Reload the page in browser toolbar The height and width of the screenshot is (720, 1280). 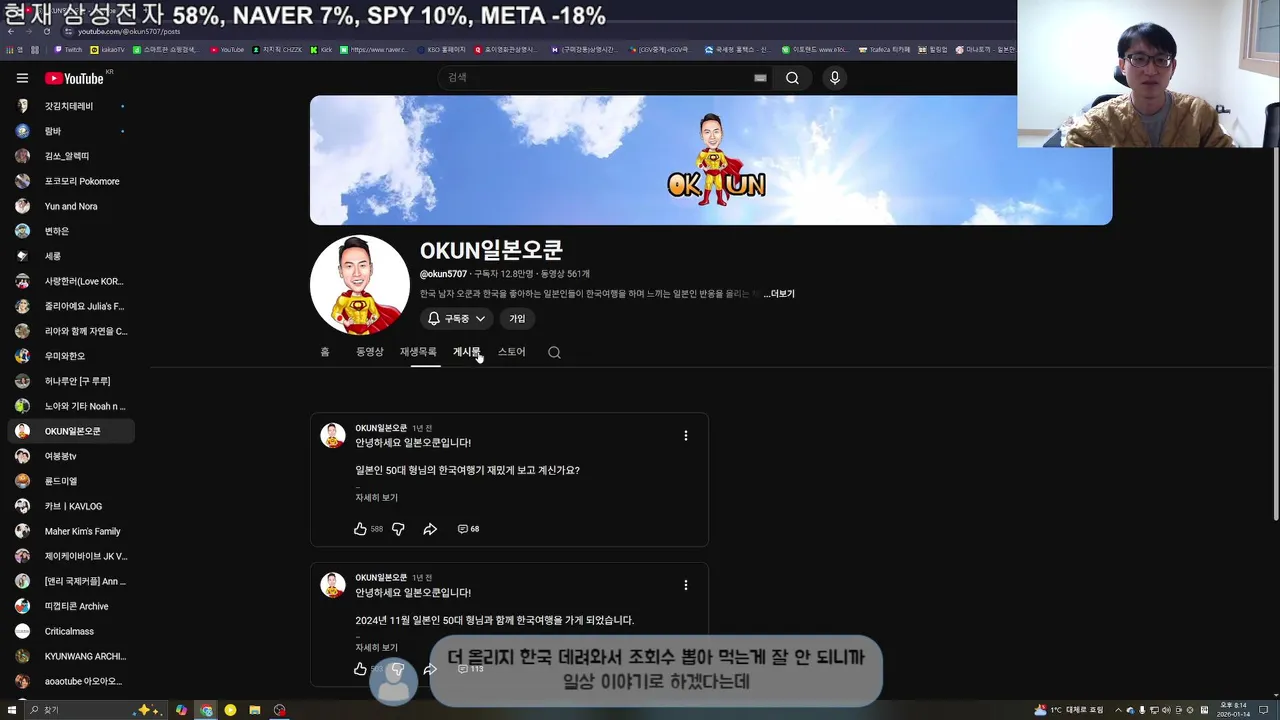[46, 31]
